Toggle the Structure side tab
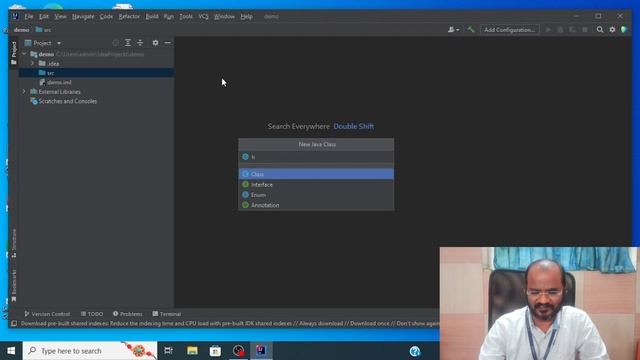Screen dimensions: 640x360 (14, 243)
